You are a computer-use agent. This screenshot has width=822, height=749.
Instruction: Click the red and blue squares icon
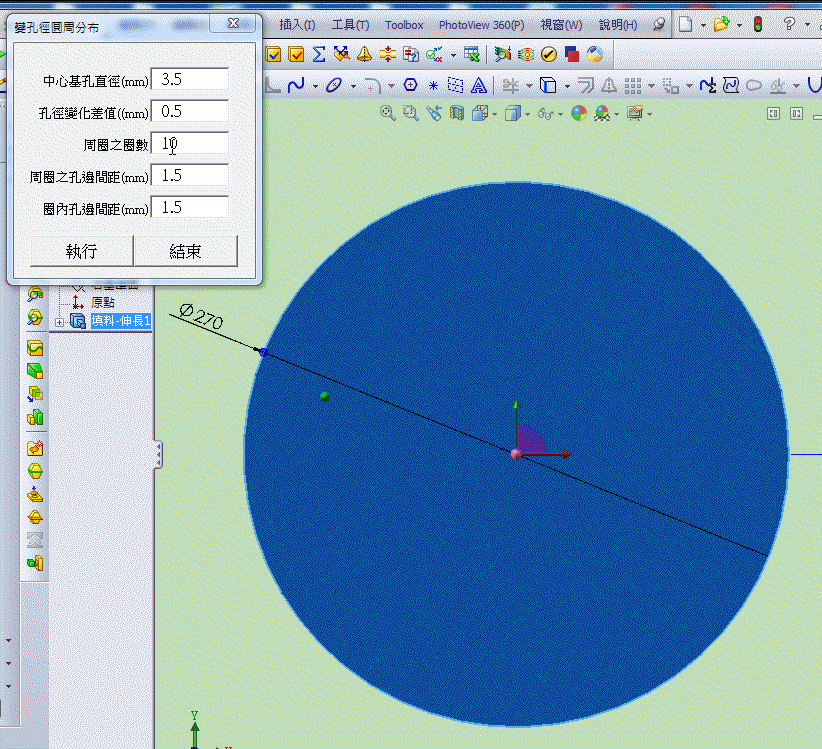571,54
